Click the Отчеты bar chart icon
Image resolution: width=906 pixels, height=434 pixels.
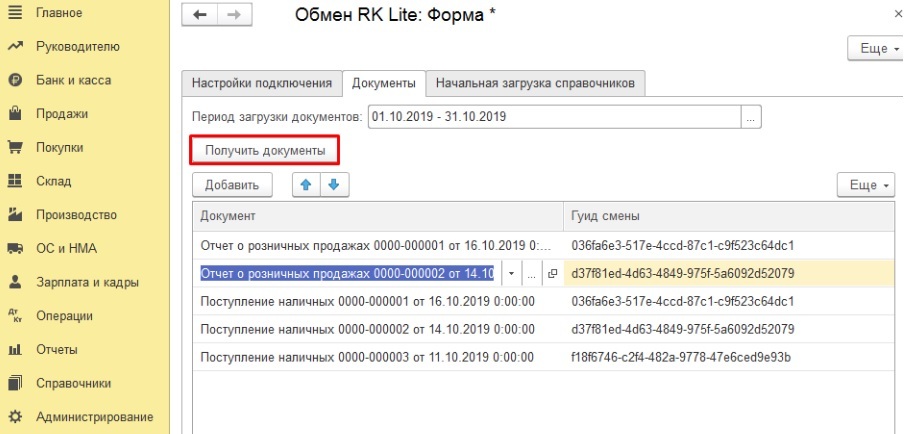pyautogui.click(x=15, y=350)
